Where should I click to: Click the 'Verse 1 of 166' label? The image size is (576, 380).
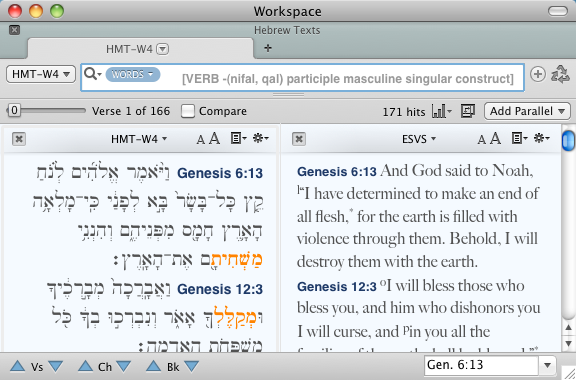[x=131, y=111]
